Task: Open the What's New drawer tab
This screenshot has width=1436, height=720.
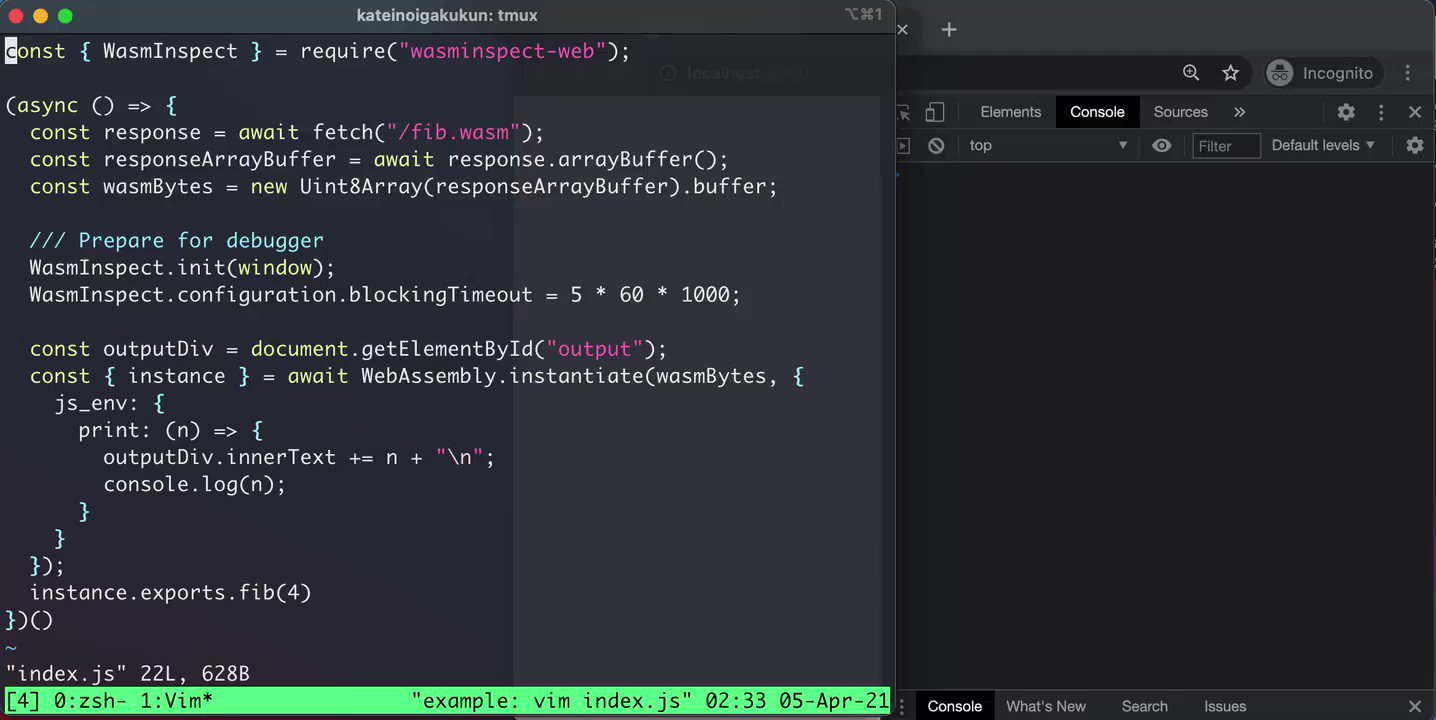Action: point(1045,706)
